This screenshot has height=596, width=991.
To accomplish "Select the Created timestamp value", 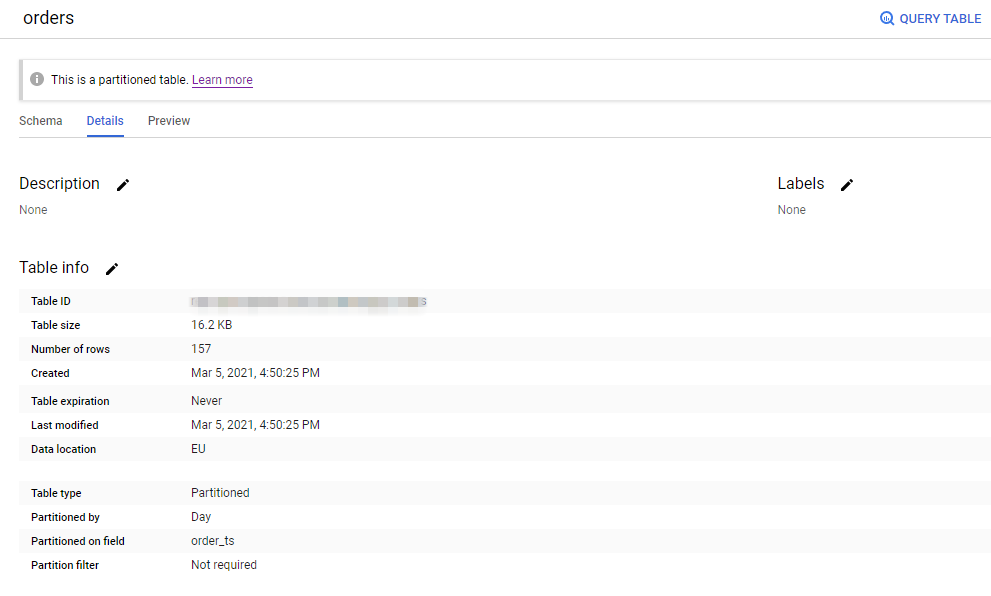I will pos(255,373).
